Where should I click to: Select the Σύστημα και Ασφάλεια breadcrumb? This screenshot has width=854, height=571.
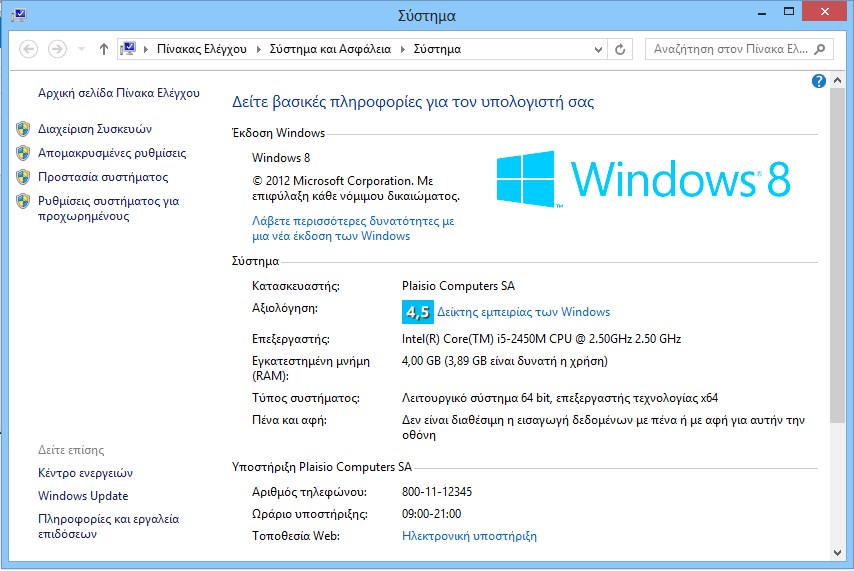(330, 49)
